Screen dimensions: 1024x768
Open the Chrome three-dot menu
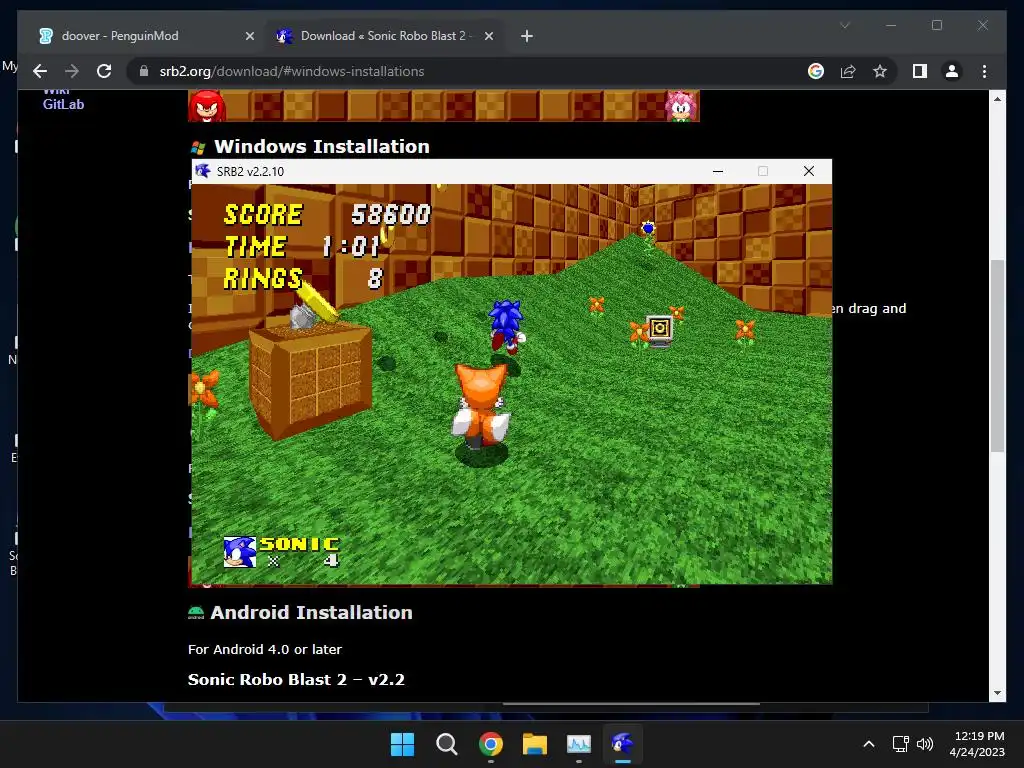(x=984, y=71)
